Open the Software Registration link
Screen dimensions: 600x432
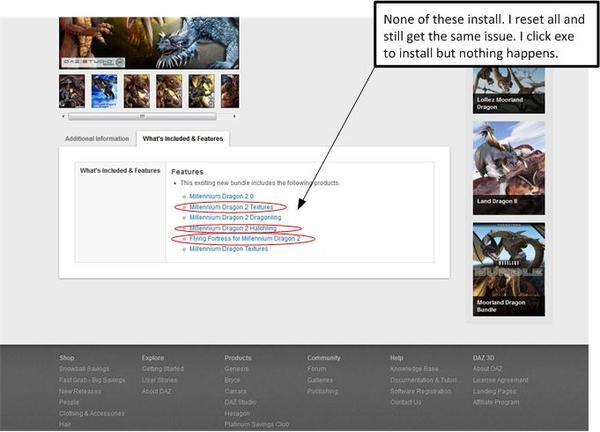tap(421, 391)
